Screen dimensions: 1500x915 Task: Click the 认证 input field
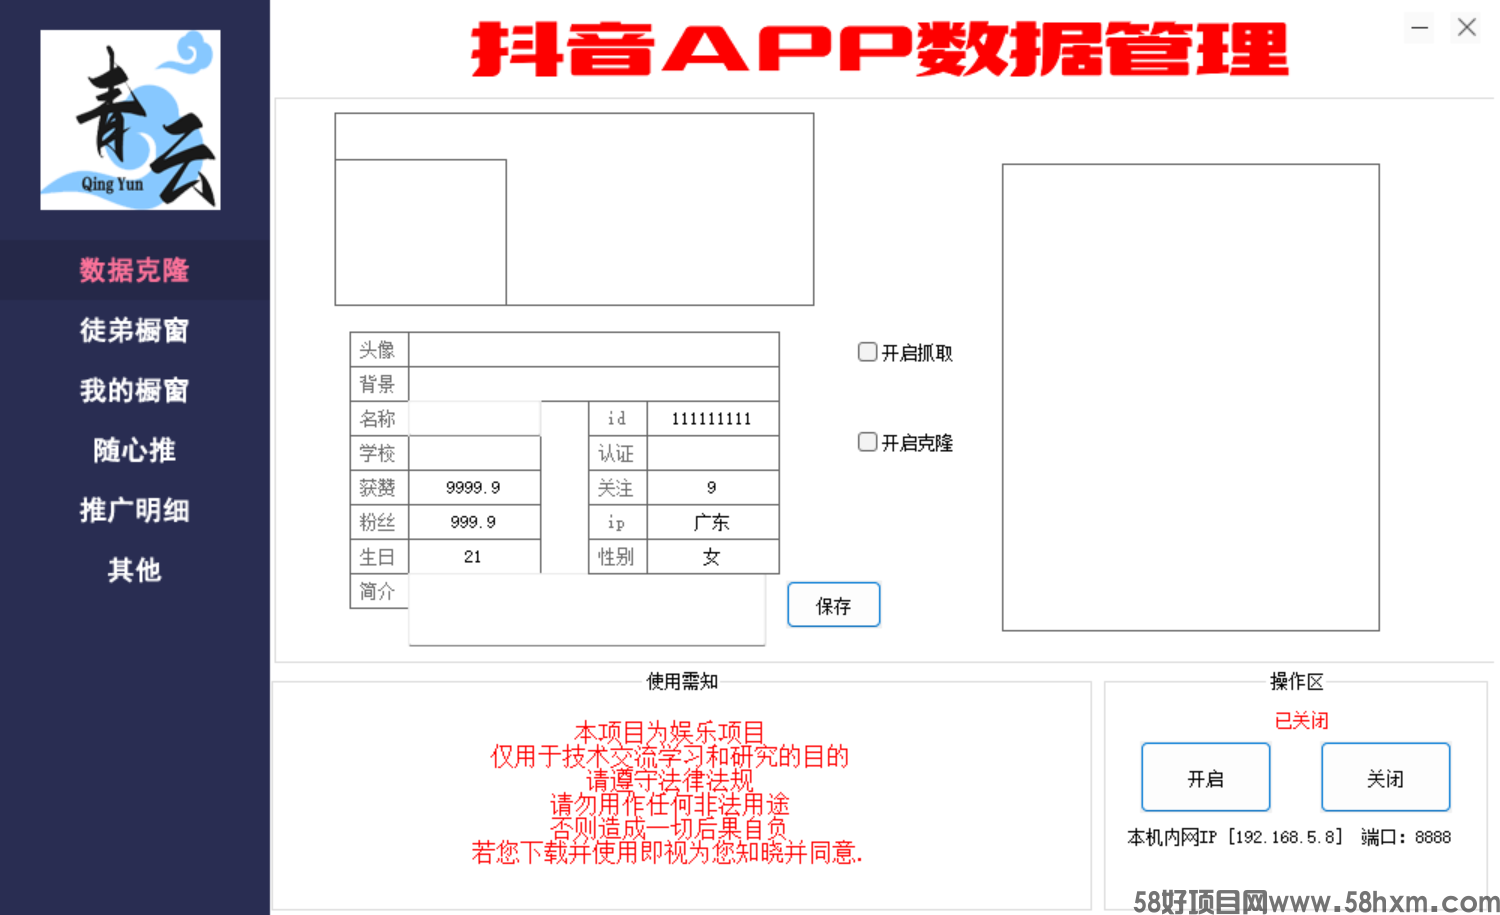pyautogui.click(x=713, y=453)
